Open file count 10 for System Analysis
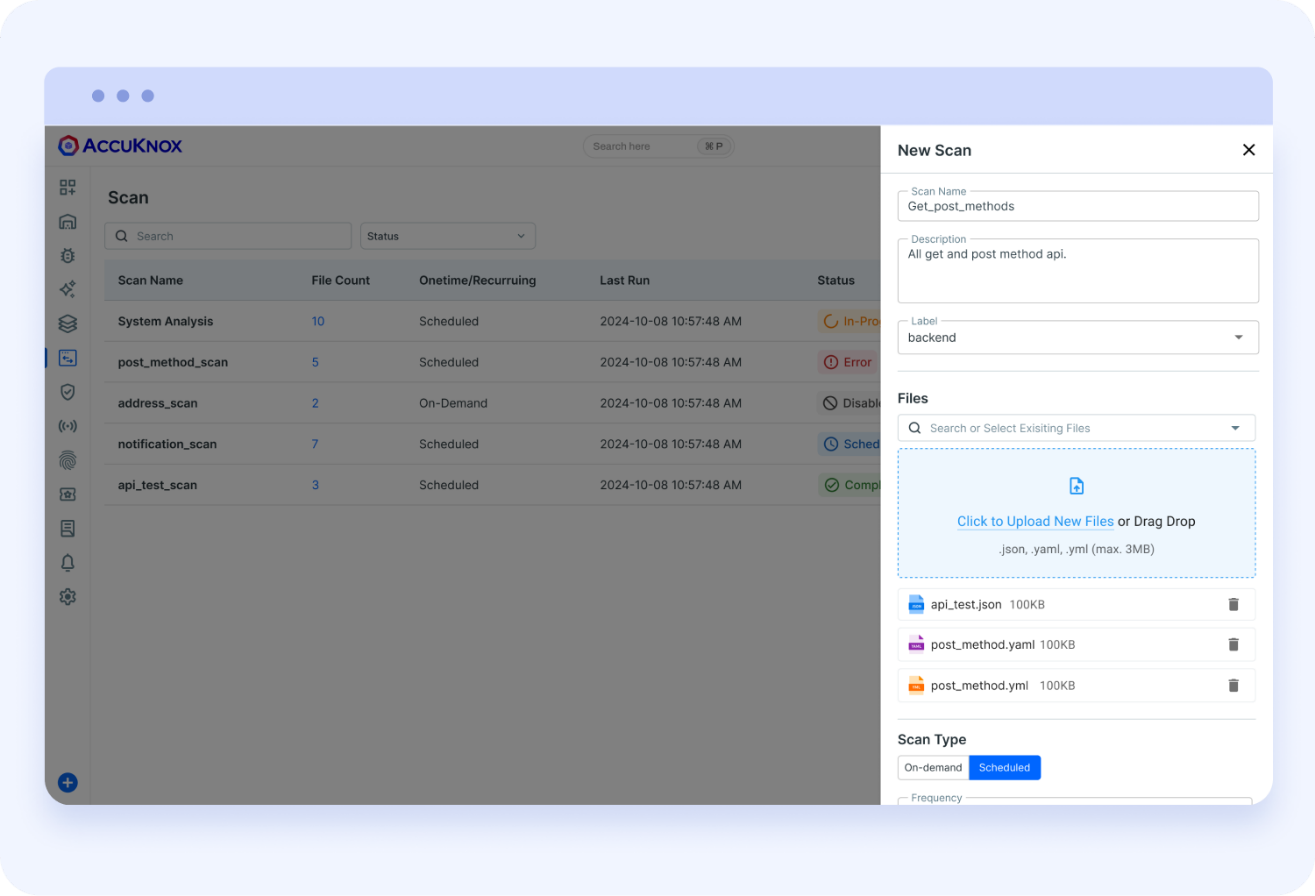The height and width of the screenshot is (896, 1315). pyautogui.click(x=318, y=321)
